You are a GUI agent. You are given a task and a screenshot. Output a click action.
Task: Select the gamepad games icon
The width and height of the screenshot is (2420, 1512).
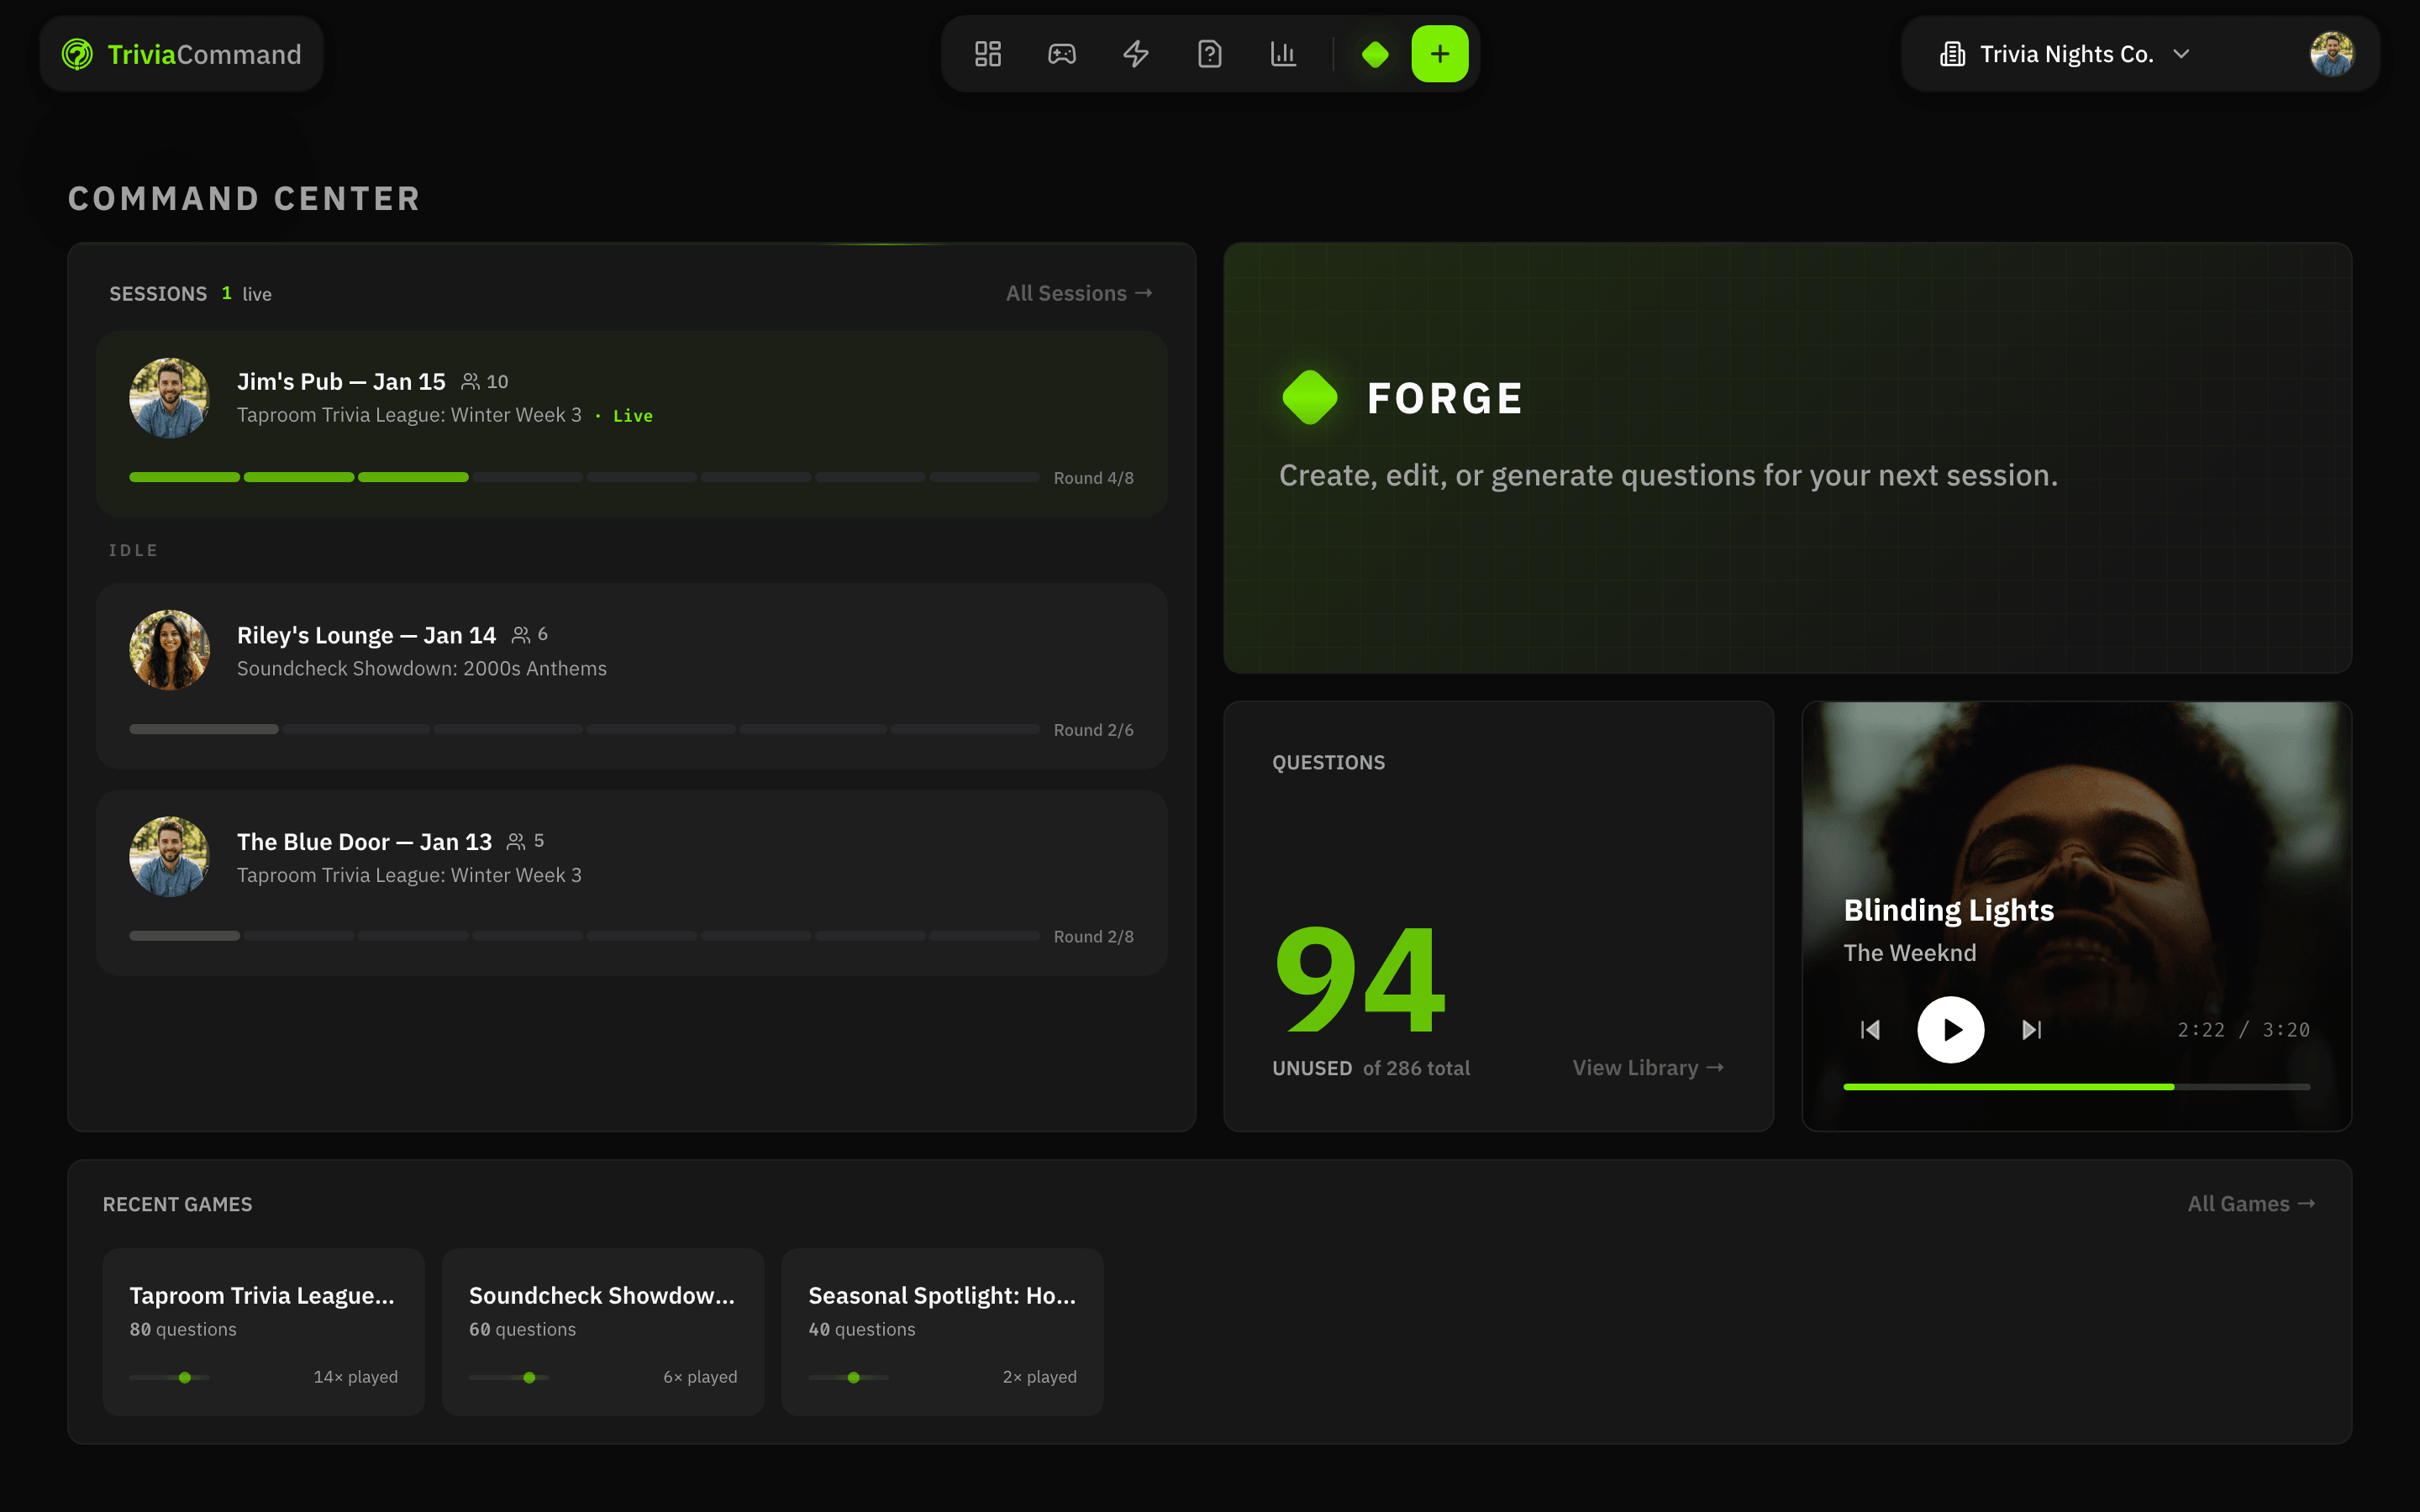pyautogui.click(x=1062, y=53)
